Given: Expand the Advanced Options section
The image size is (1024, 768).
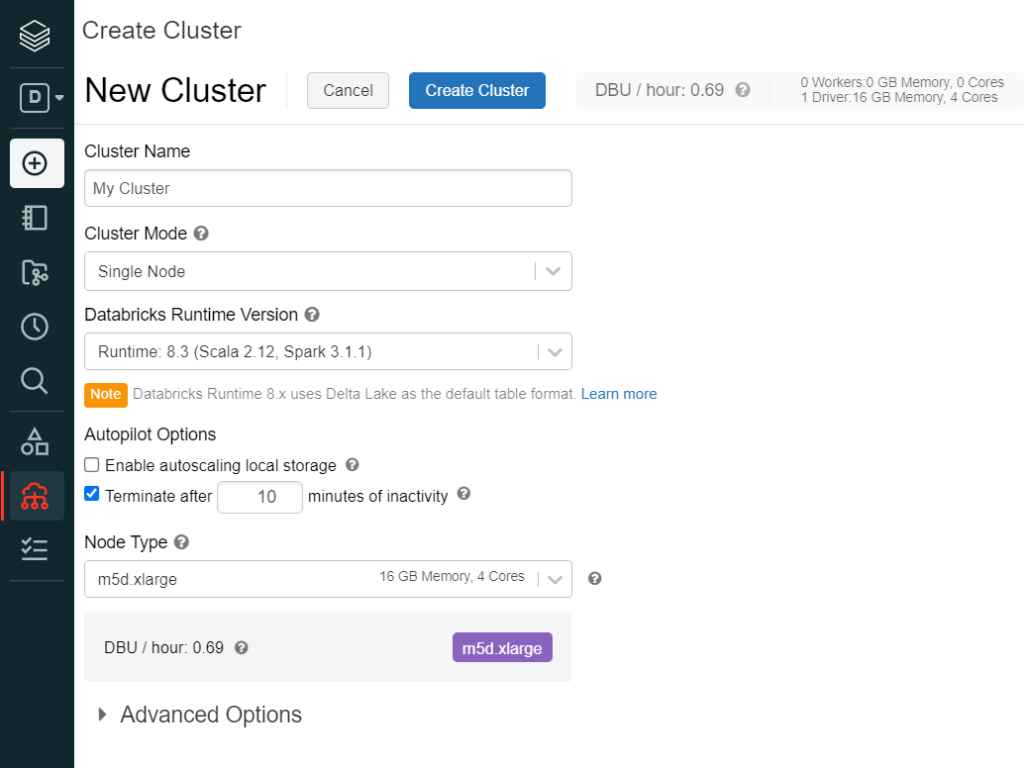Looking at the screenshot, I should pyautogui.click(x=200, y=714).
